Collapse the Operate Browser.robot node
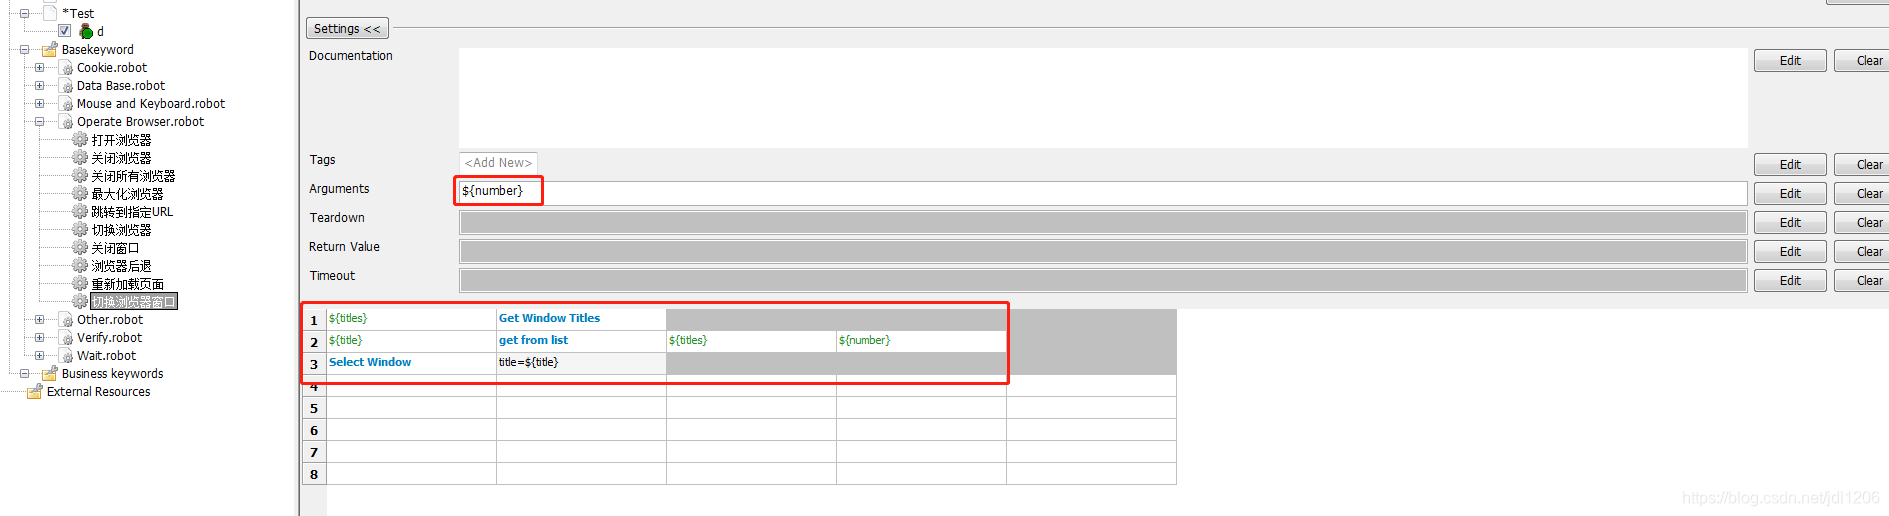 (x=39, y=122)
